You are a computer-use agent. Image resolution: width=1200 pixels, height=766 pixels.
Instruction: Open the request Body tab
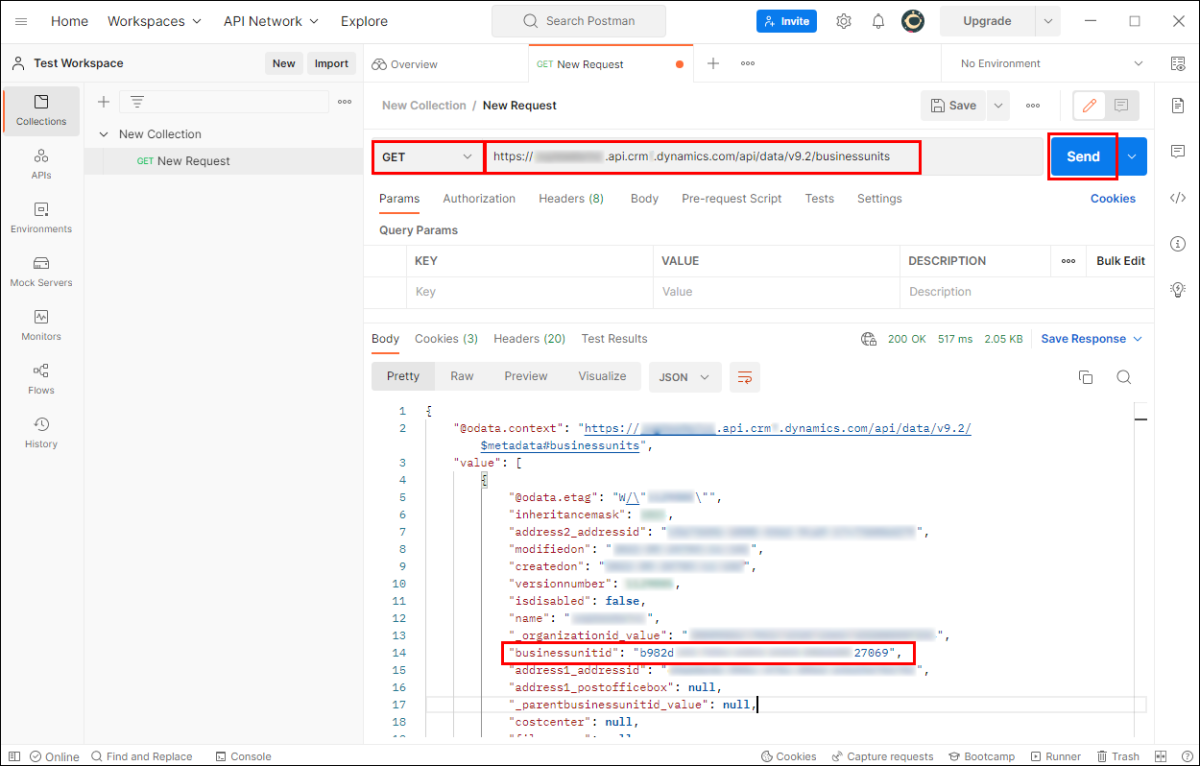point(644,198)
